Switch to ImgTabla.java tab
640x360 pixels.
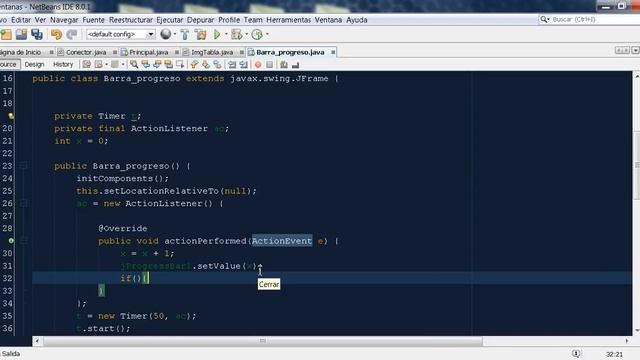point(212,52)
